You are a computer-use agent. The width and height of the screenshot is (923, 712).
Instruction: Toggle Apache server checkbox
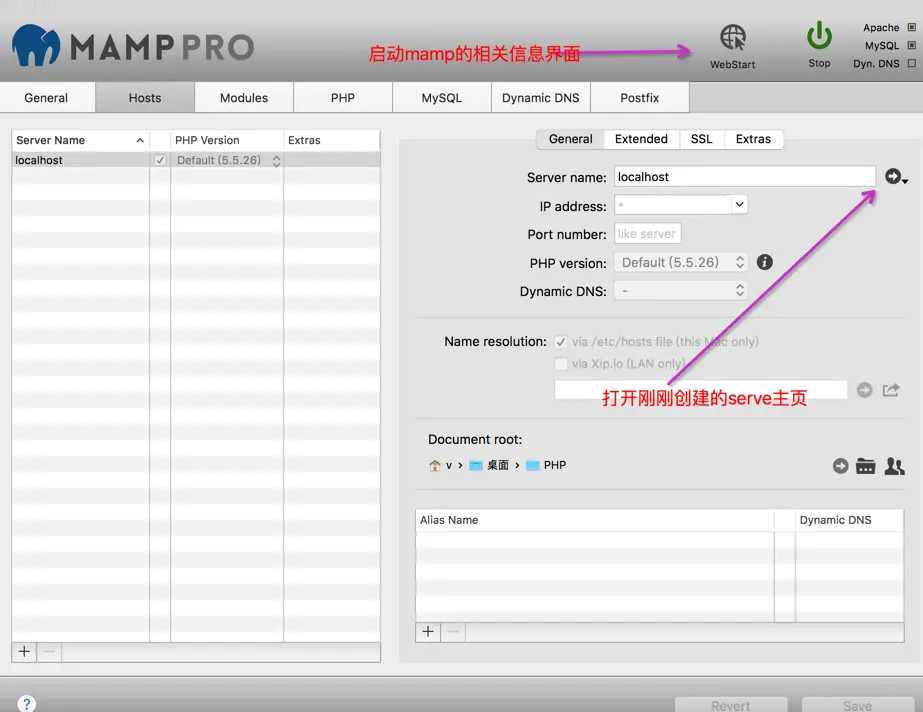coord(911,28)
